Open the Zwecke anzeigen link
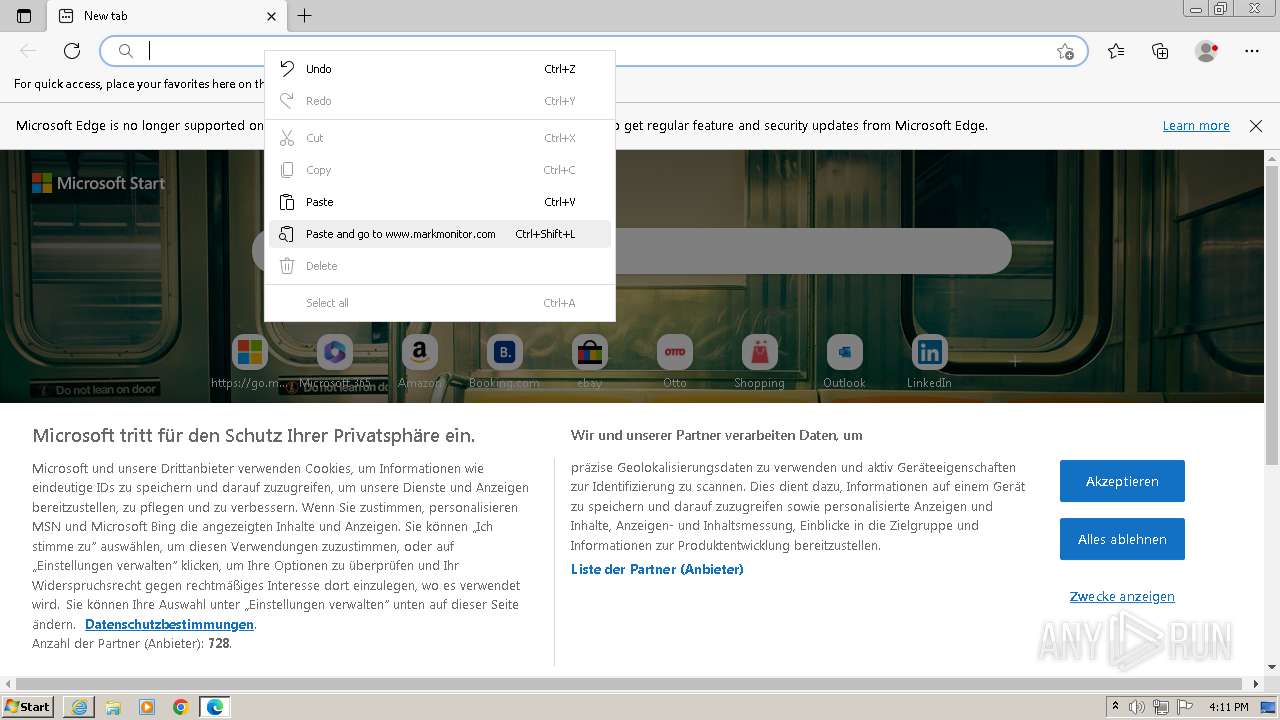The image size is (1280, 720). tap(1122, 597)
